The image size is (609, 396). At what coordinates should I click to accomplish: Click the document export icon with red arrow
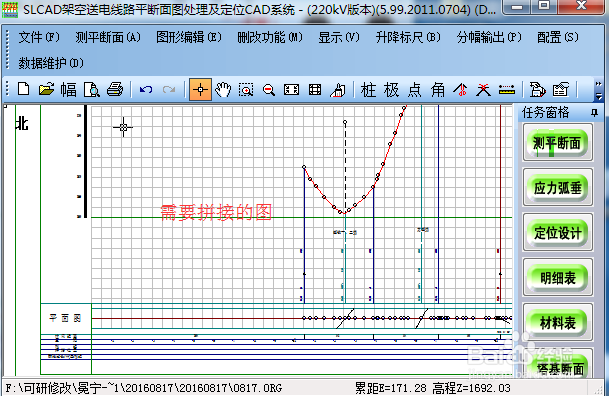pos(538,90)
